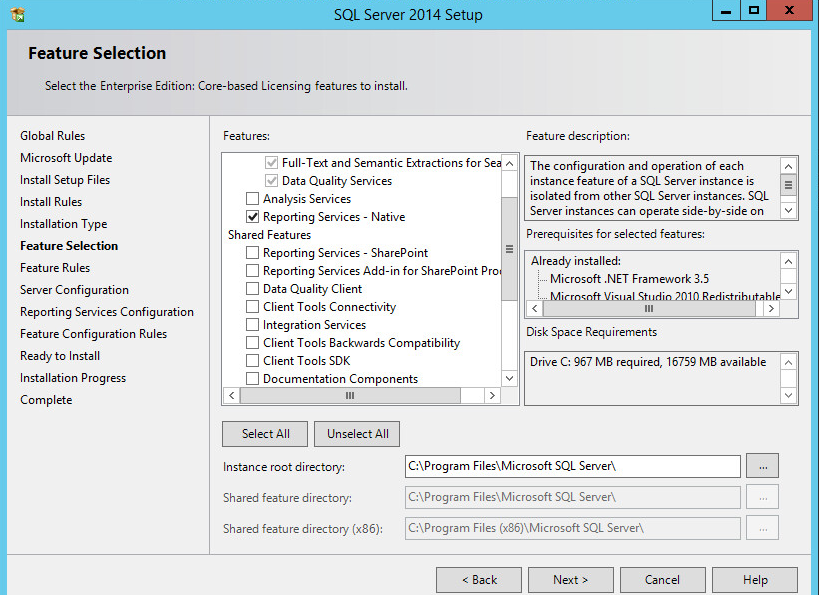The width and height of the screenshot is (819, 595).
Task: Select the Complete step
Action: pyautogui.click(x=46, y=400)
